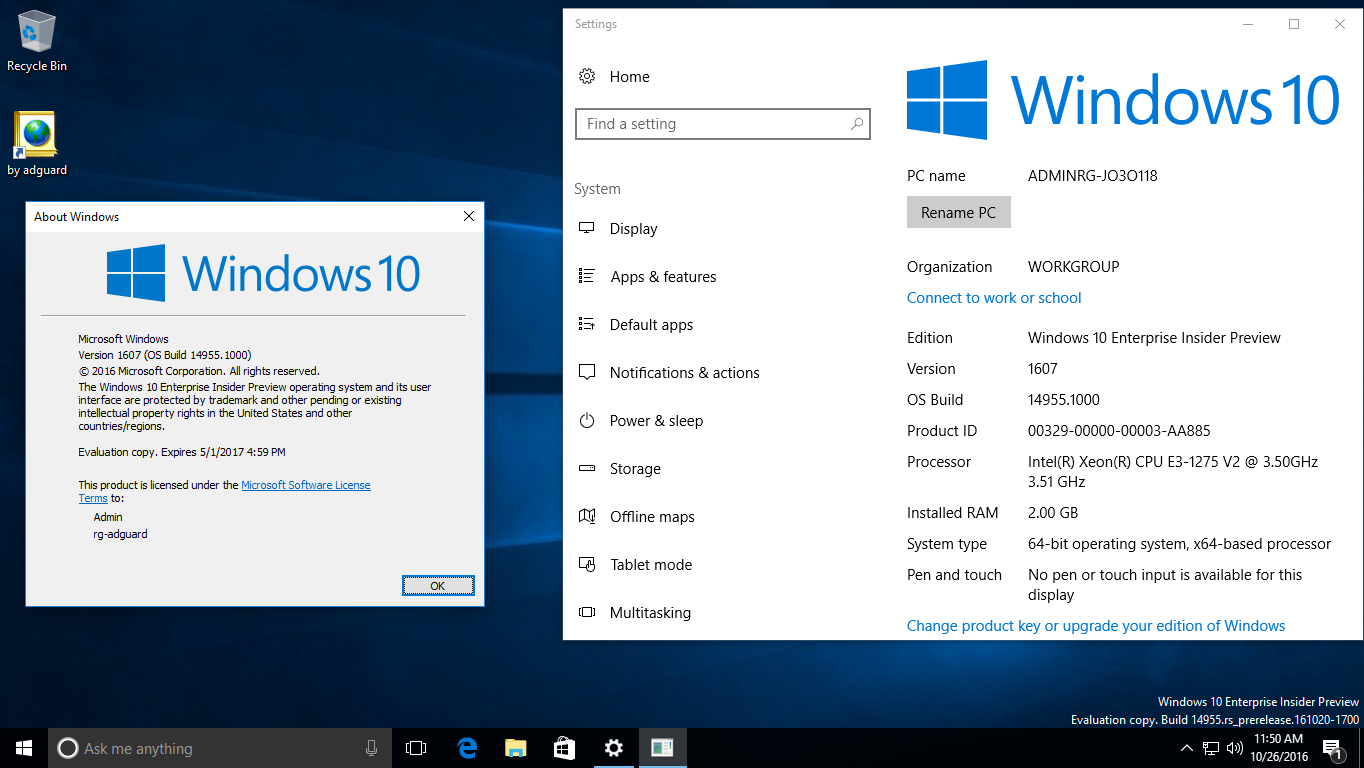Click 'Version 1607 (OS Build 14955.1000)' in About Windows
Viewport: 1364px width, 768px height.
tap(165, 355)
